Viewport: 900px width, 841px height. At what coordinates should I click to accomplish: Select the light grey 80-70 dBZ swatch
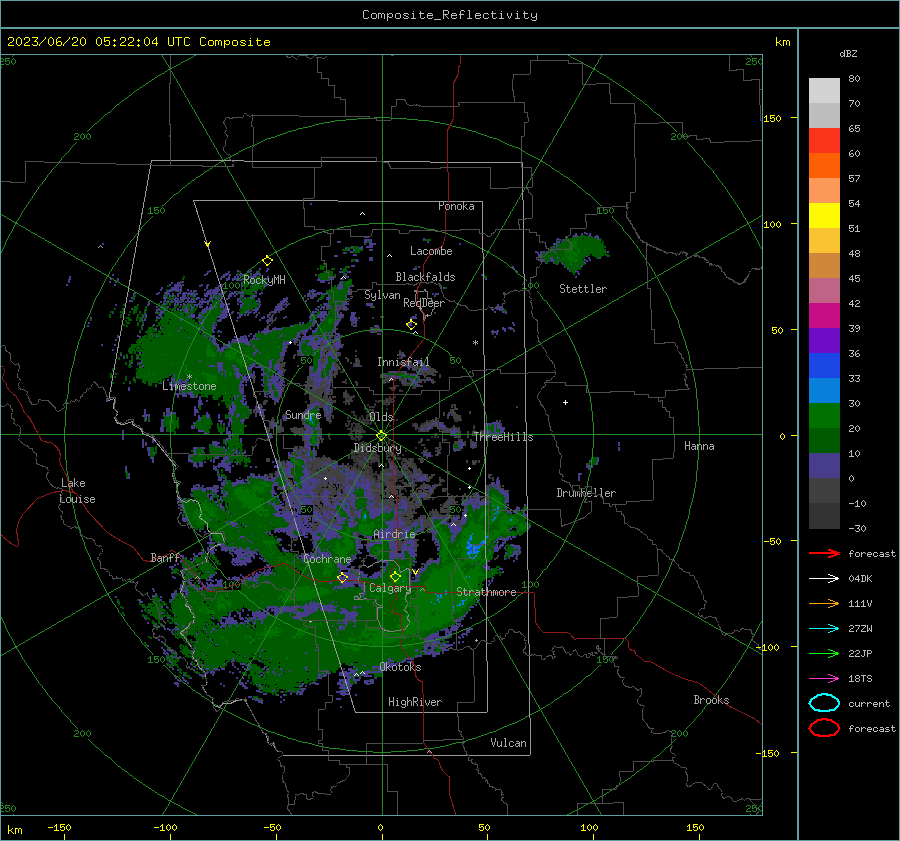824,91
